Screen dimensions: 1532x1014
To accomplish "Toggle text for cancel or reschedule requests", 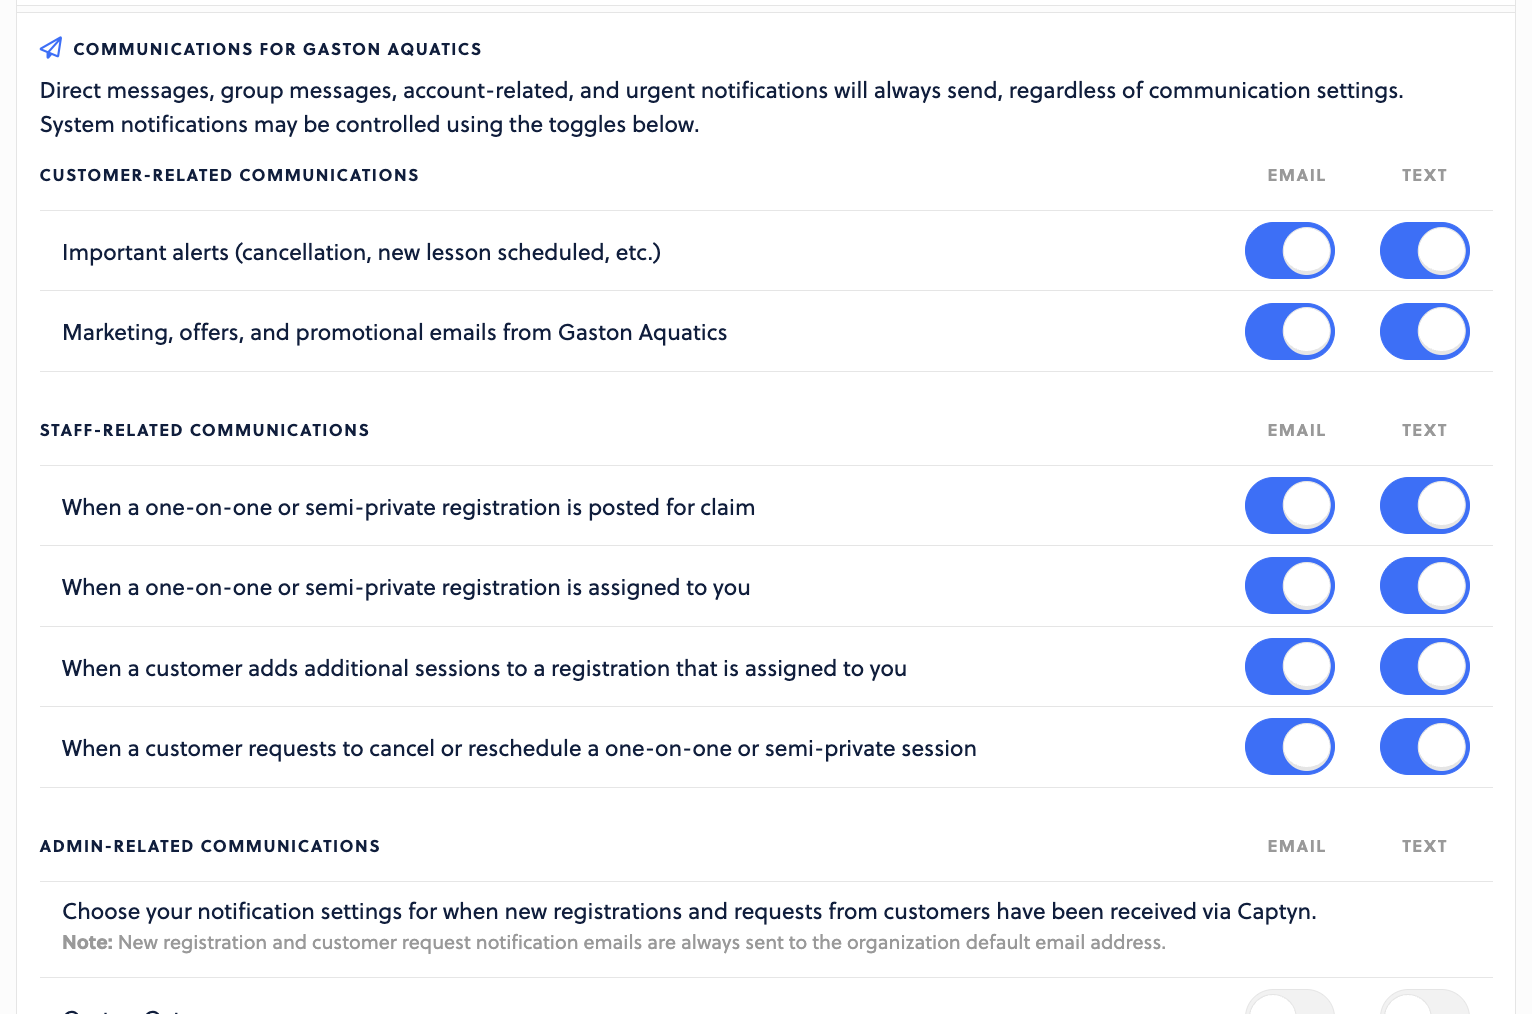I will 1424,747.
